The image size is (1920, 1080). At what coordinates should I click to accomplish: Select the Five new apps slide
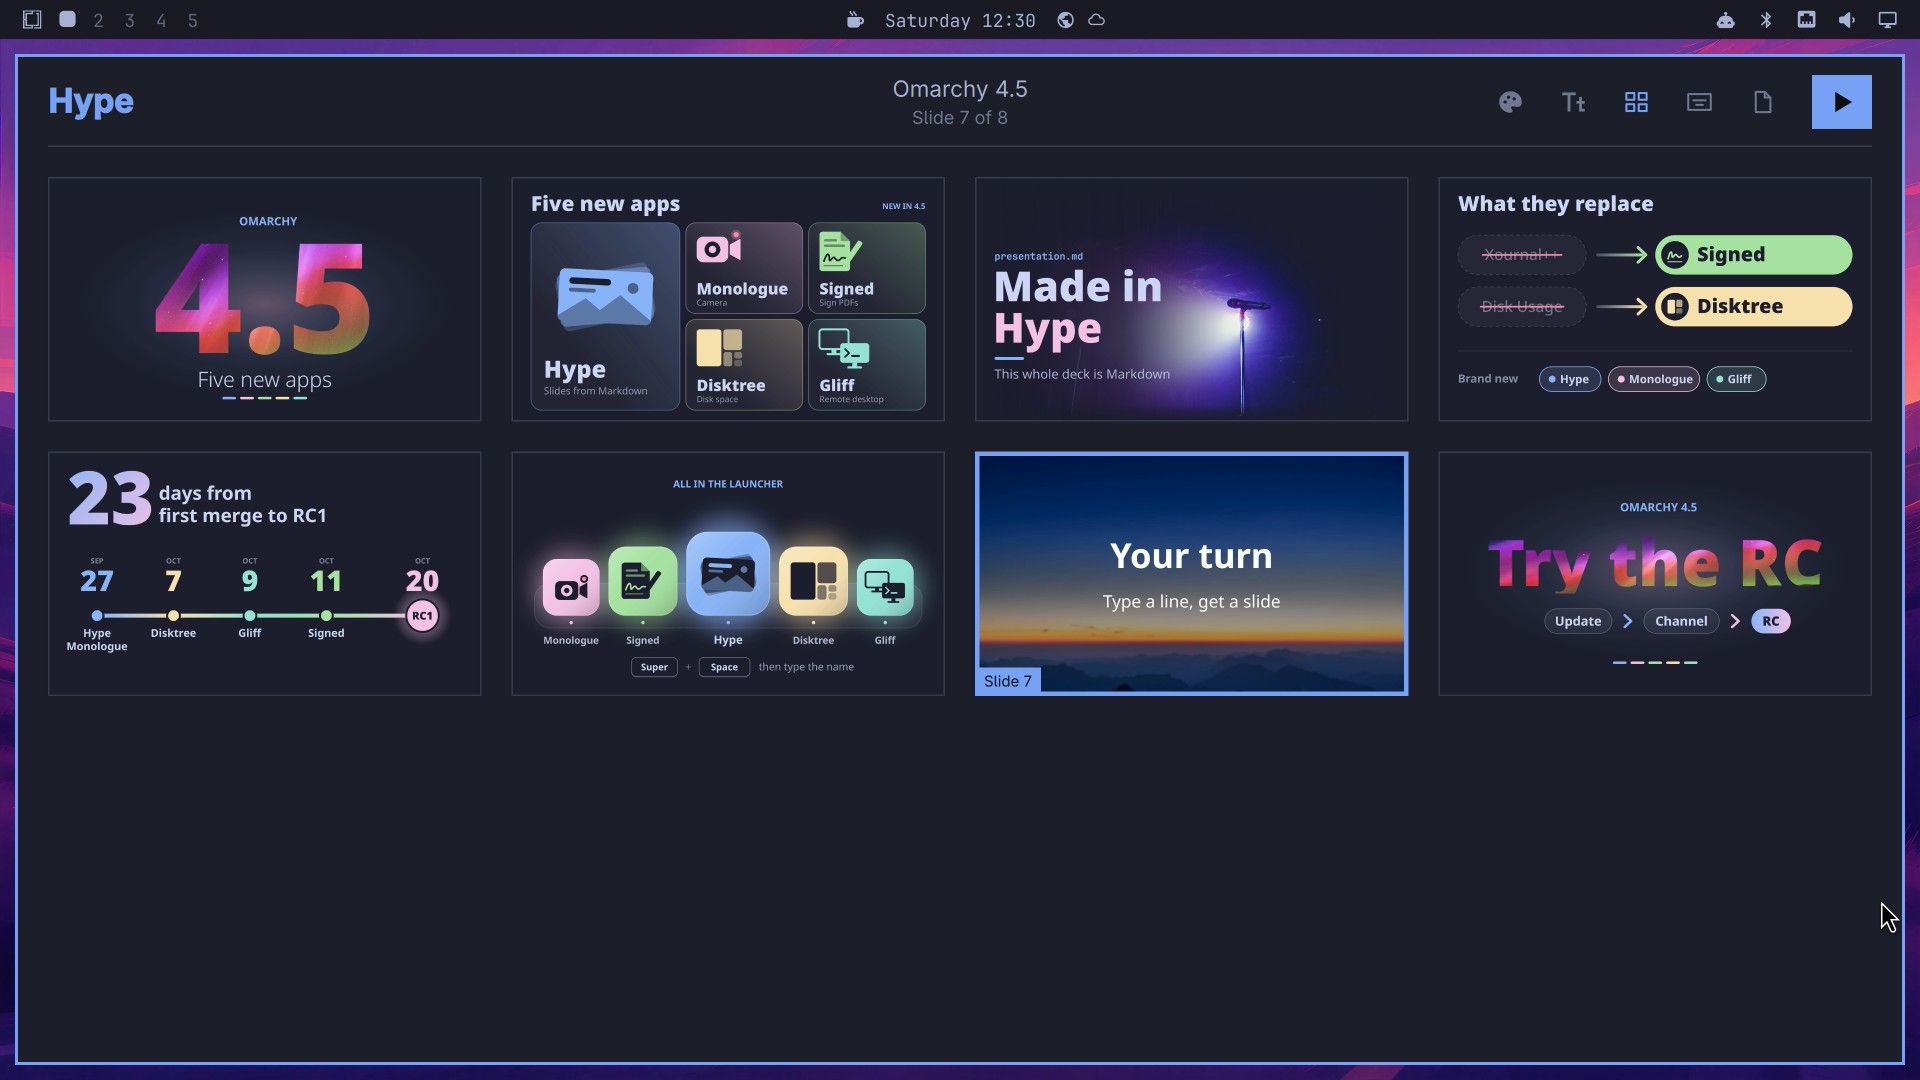(x=728, y=299)
